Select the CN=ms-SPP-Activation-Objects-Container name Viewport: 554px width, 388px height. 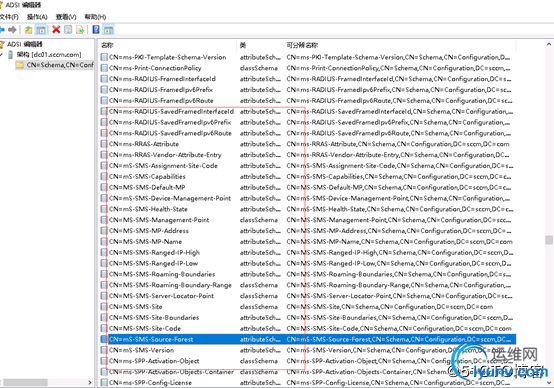(x=171, y=372)
